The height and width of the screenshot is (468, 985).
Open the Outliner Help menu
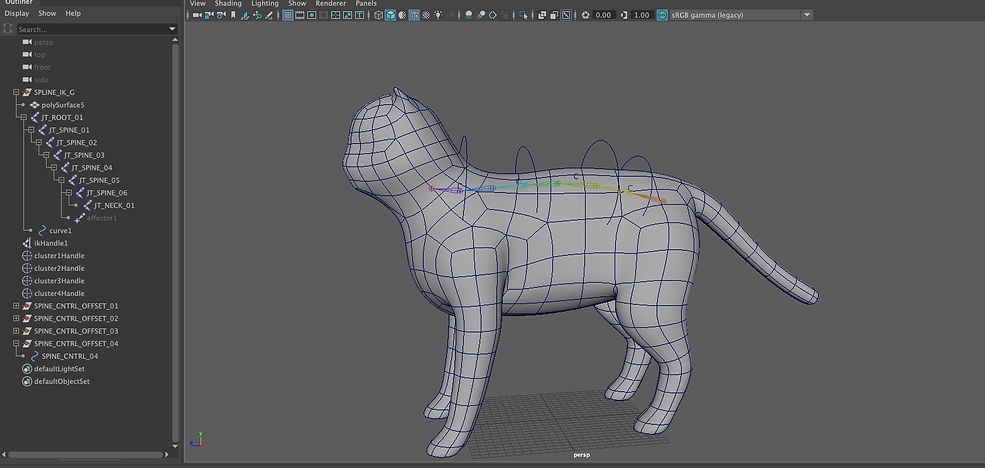73,13
